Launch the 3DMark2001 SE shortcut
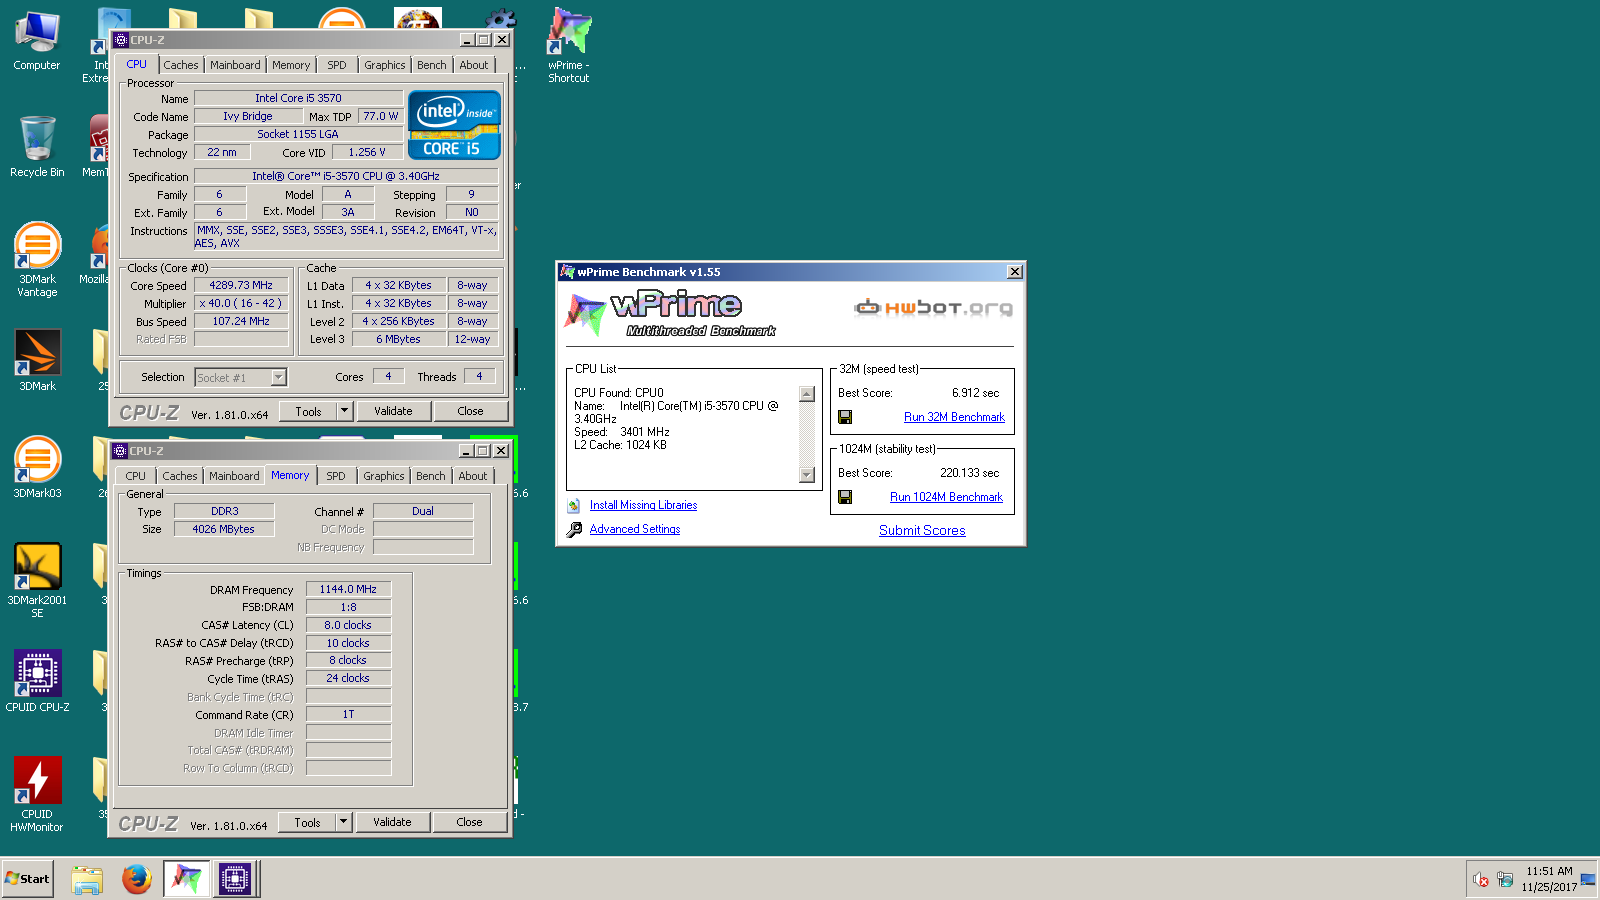This screenshot has height=900, width=1600. coord(37,580)
